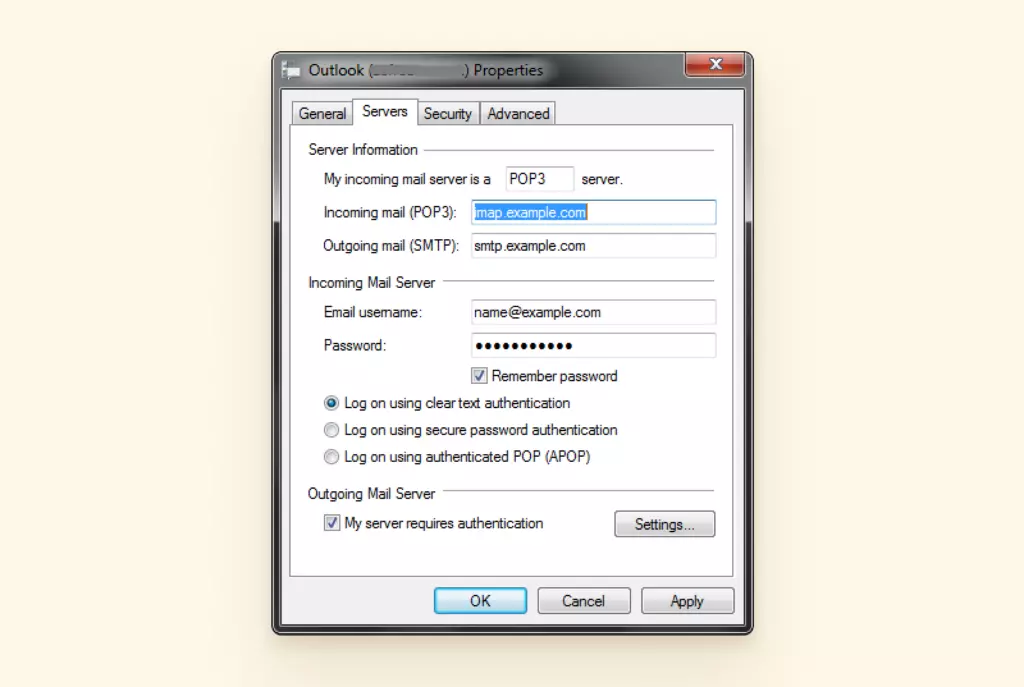Select secure password authentication radio option
Screen dimensions: 1024x687
tap(331, 430)
